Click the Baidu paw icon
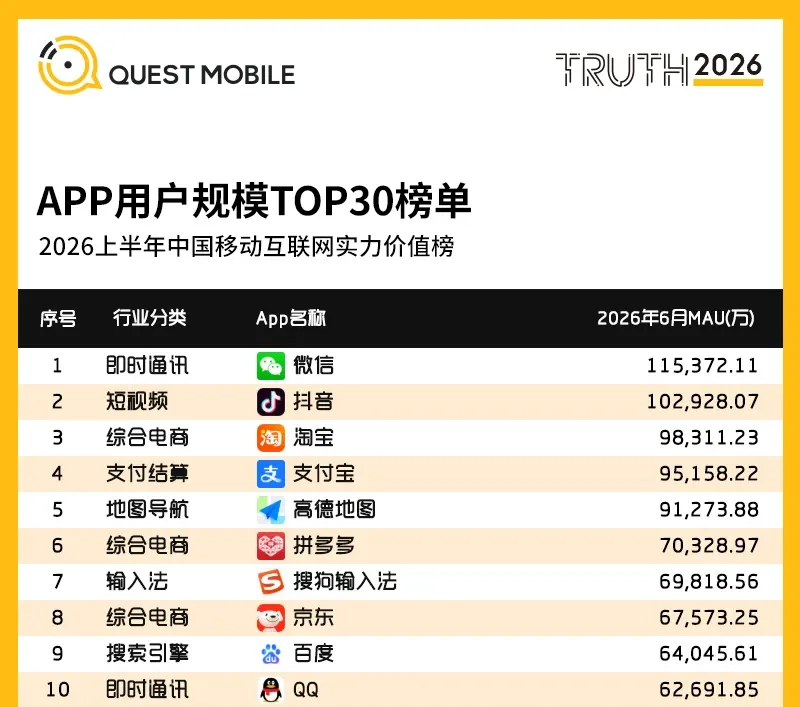 (270, 653)
